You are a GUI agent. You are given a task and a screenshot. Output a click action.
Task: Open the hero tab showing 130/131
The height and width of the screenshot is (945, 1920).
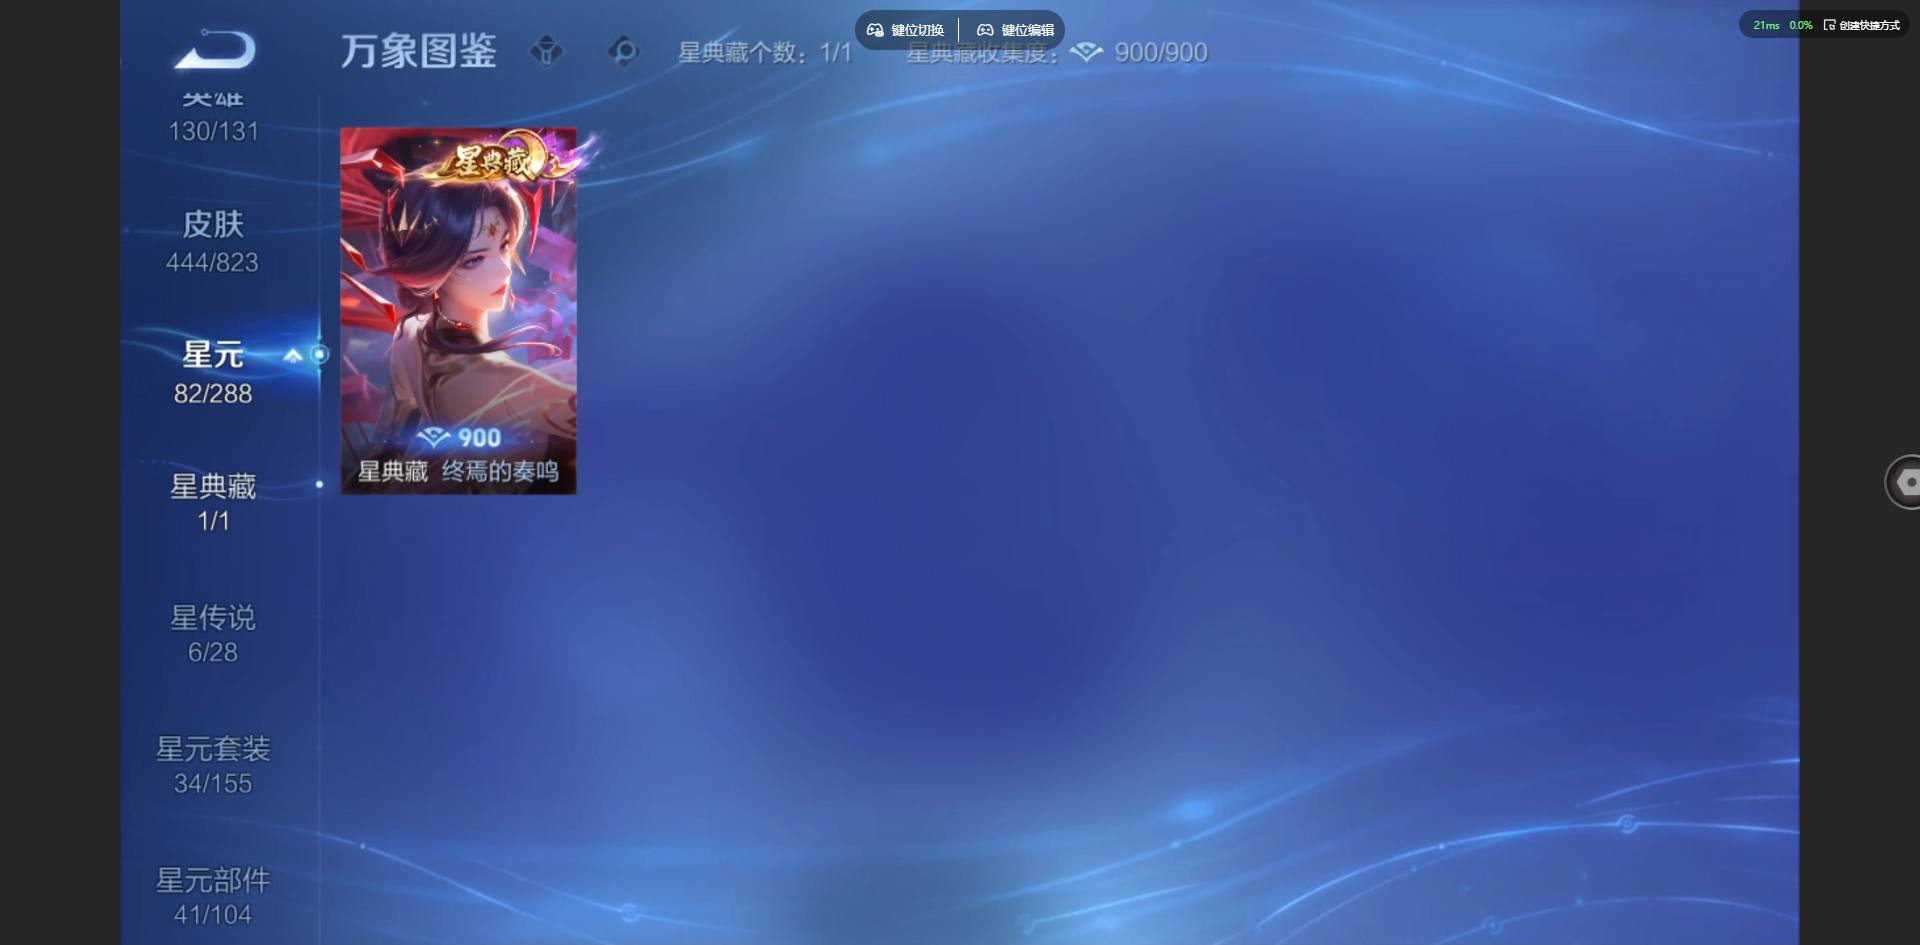pos(213,117)
